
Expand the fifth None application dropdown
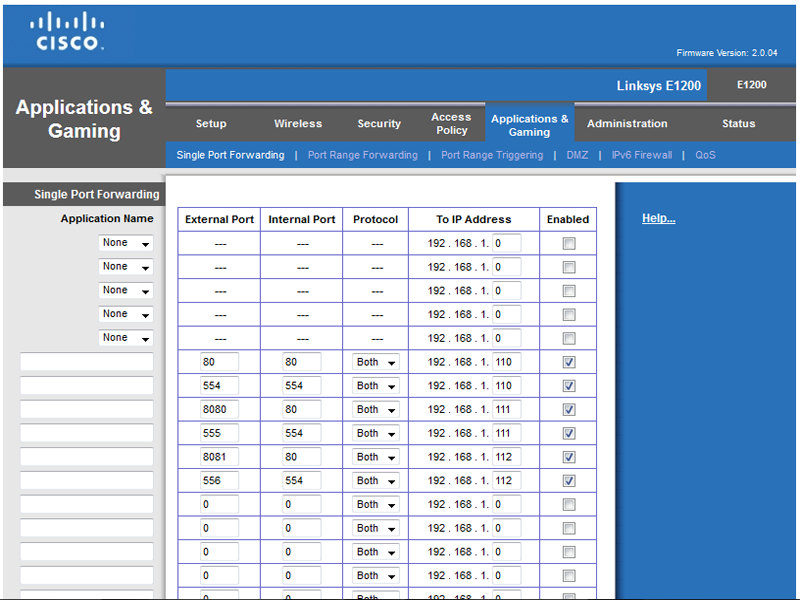point(126,338)
